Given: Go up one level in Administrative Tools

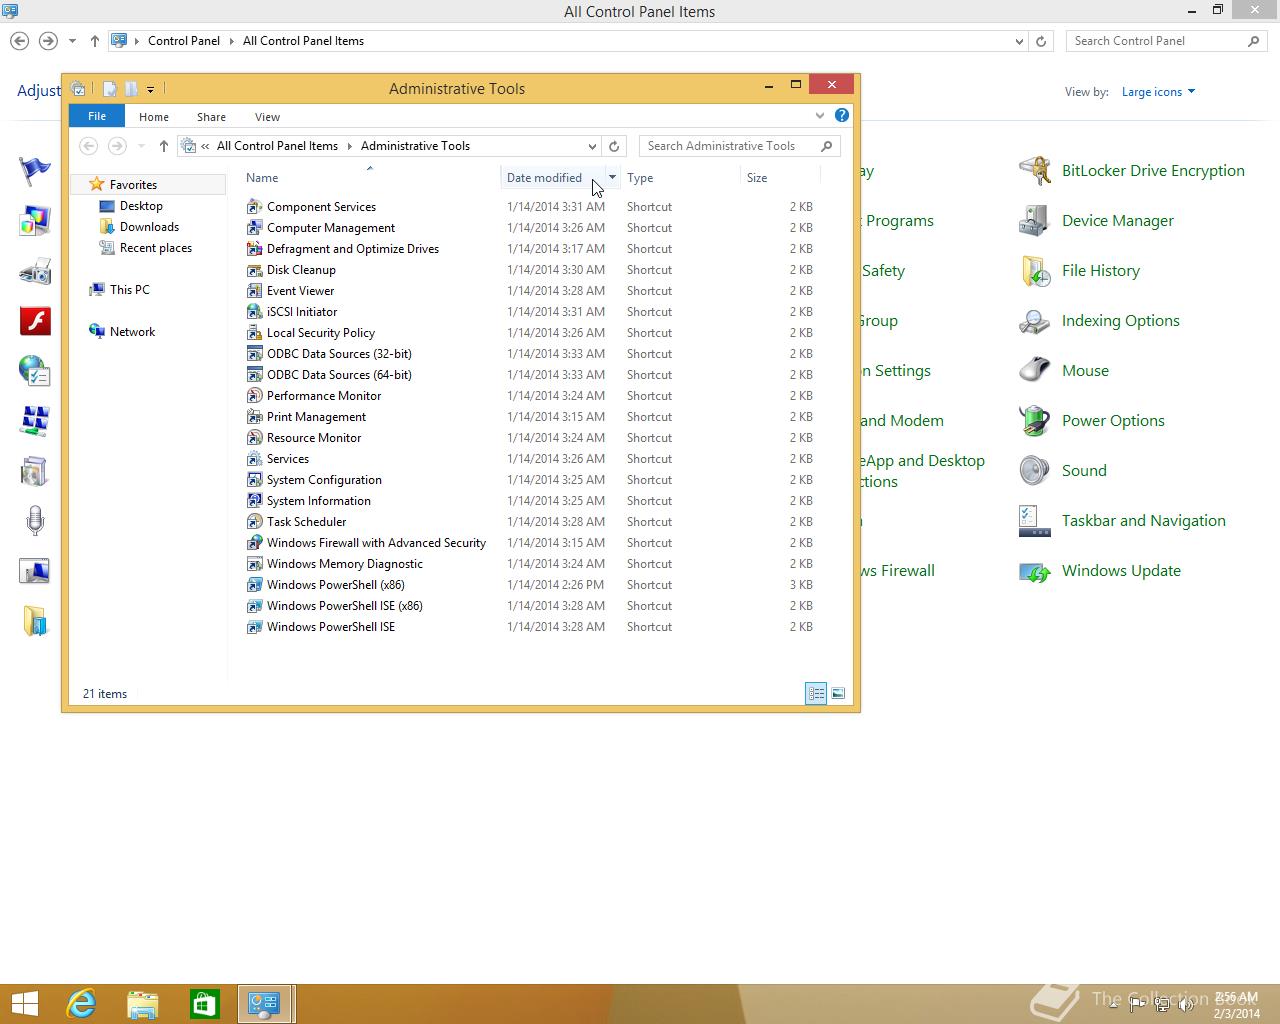Looking at the screenshot, I should [164, 146].
